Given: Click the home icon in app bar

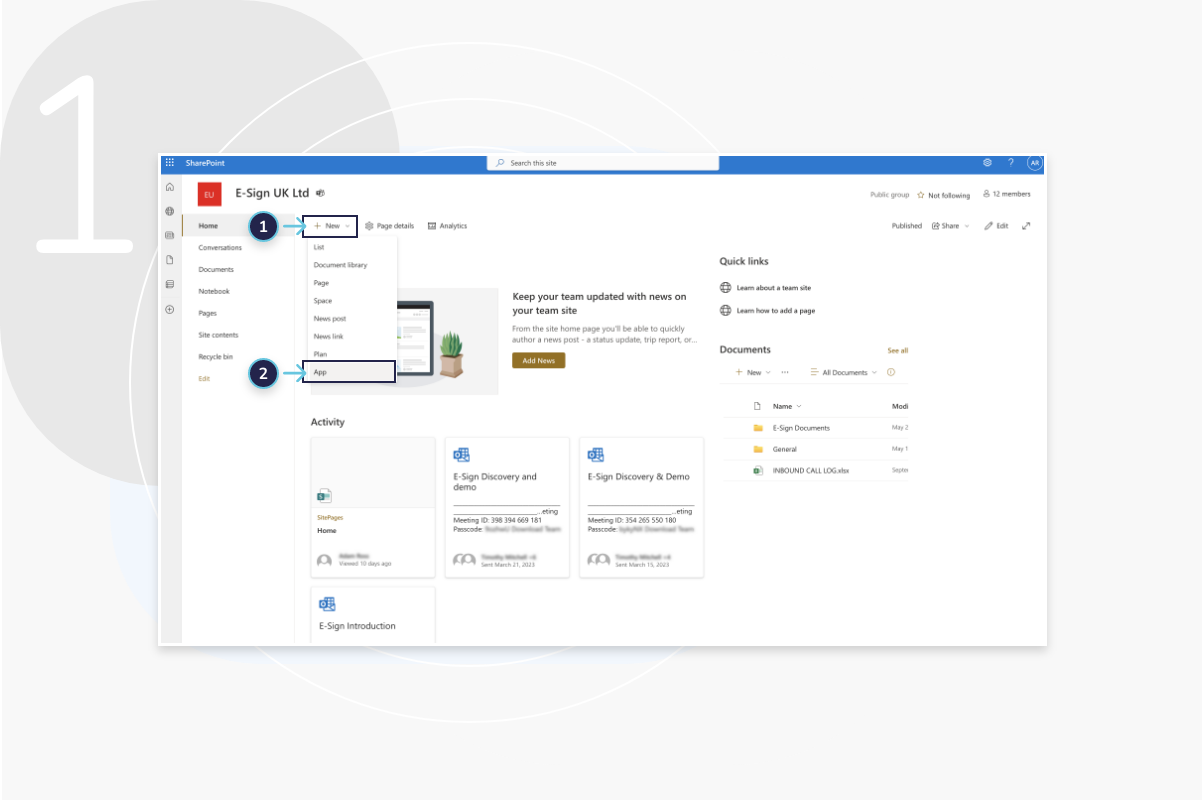Looking at the screenshot, I should (170, 187).
